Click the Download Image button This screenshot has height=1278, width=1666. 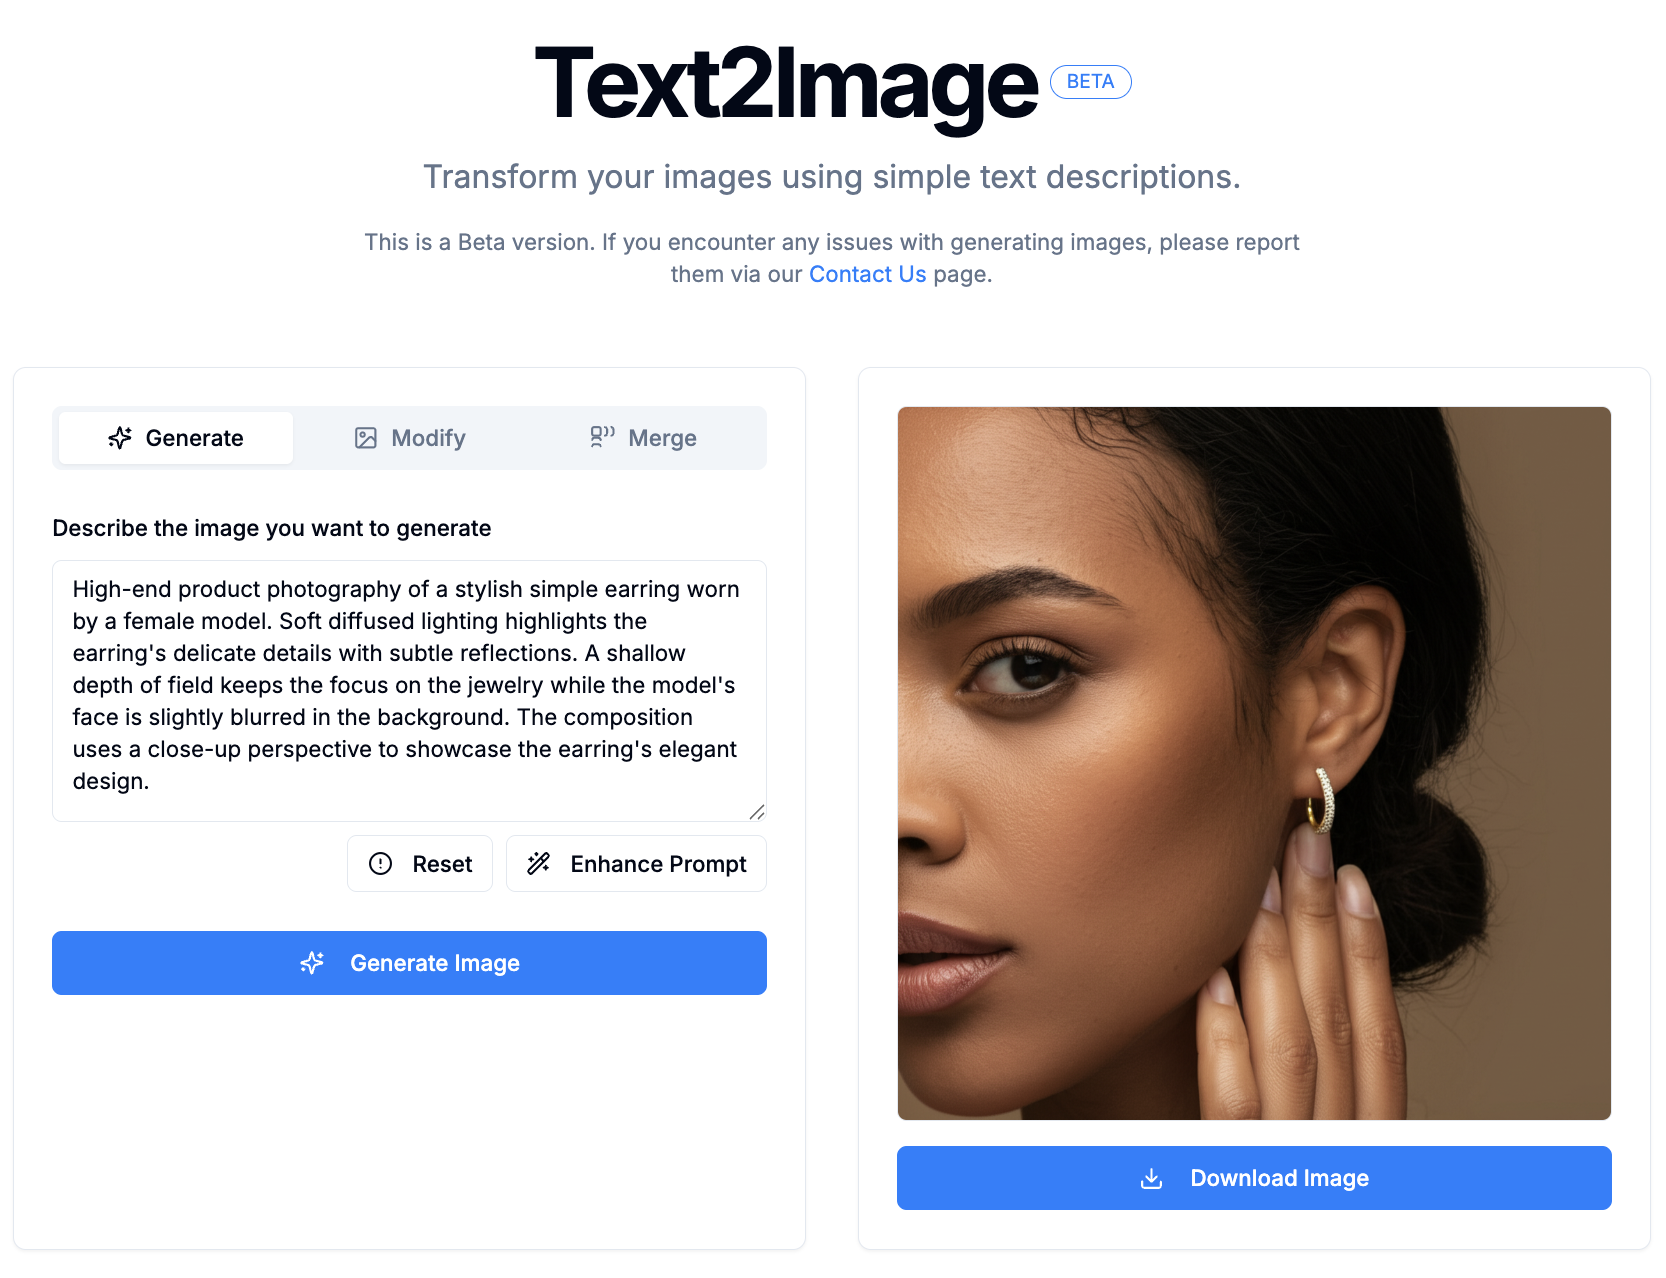pyautogui.click(x=1254, y=1178)
